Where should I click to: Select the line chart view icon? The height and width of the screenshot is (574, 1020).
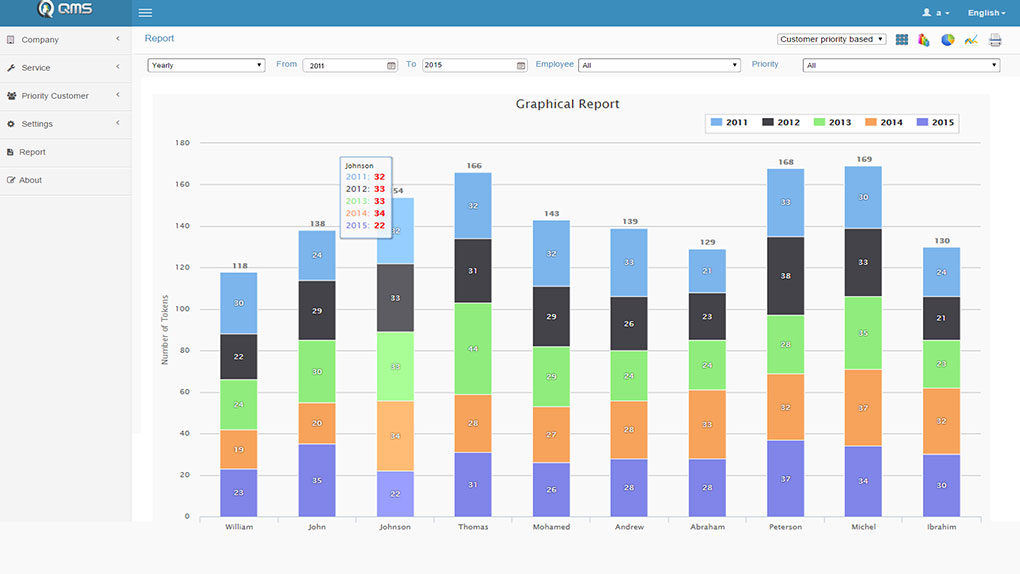tap(971, 40)
